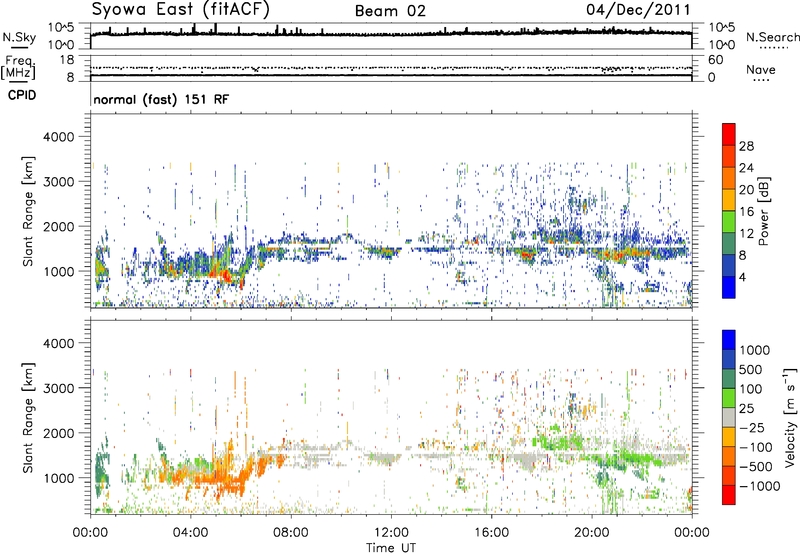The image size is (800, 554).
Task: Click the 'Time UT' axis label
Action: coord(391,547)
